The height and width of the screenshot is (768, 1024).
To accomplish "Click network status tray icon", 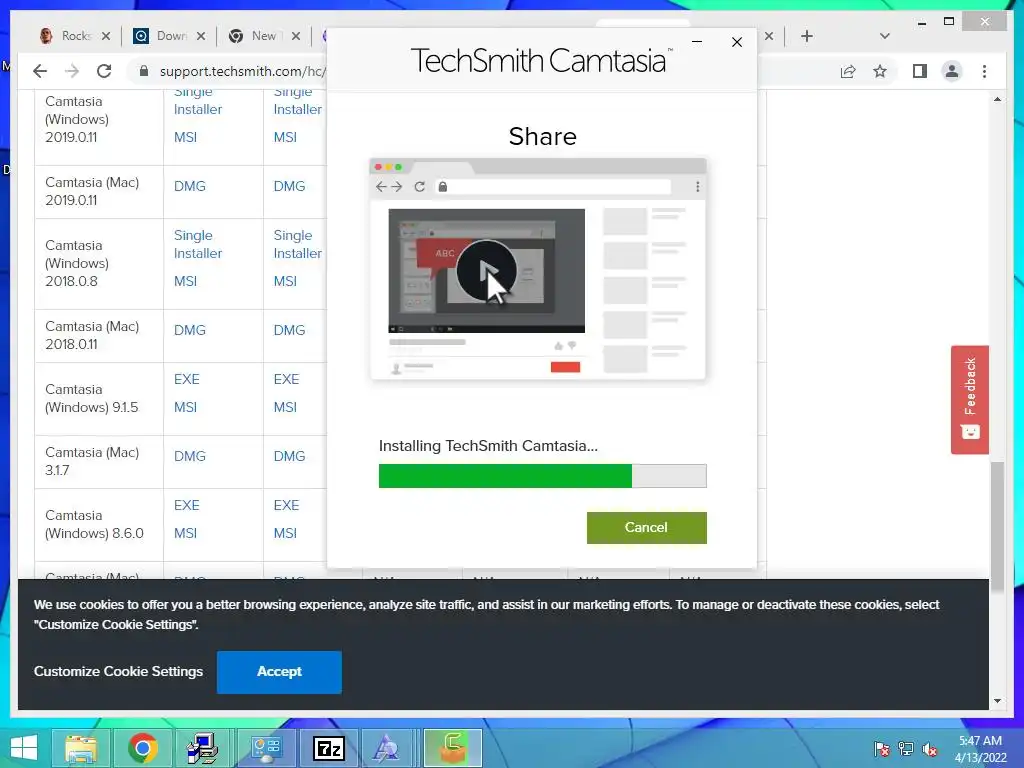I will click(906, 749).
